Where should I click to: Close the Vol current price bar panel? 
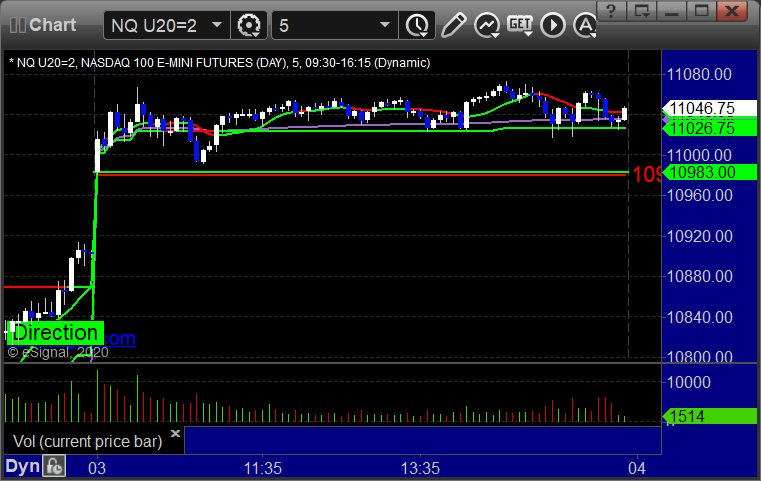pyautogui.click(x=176, y=433)
